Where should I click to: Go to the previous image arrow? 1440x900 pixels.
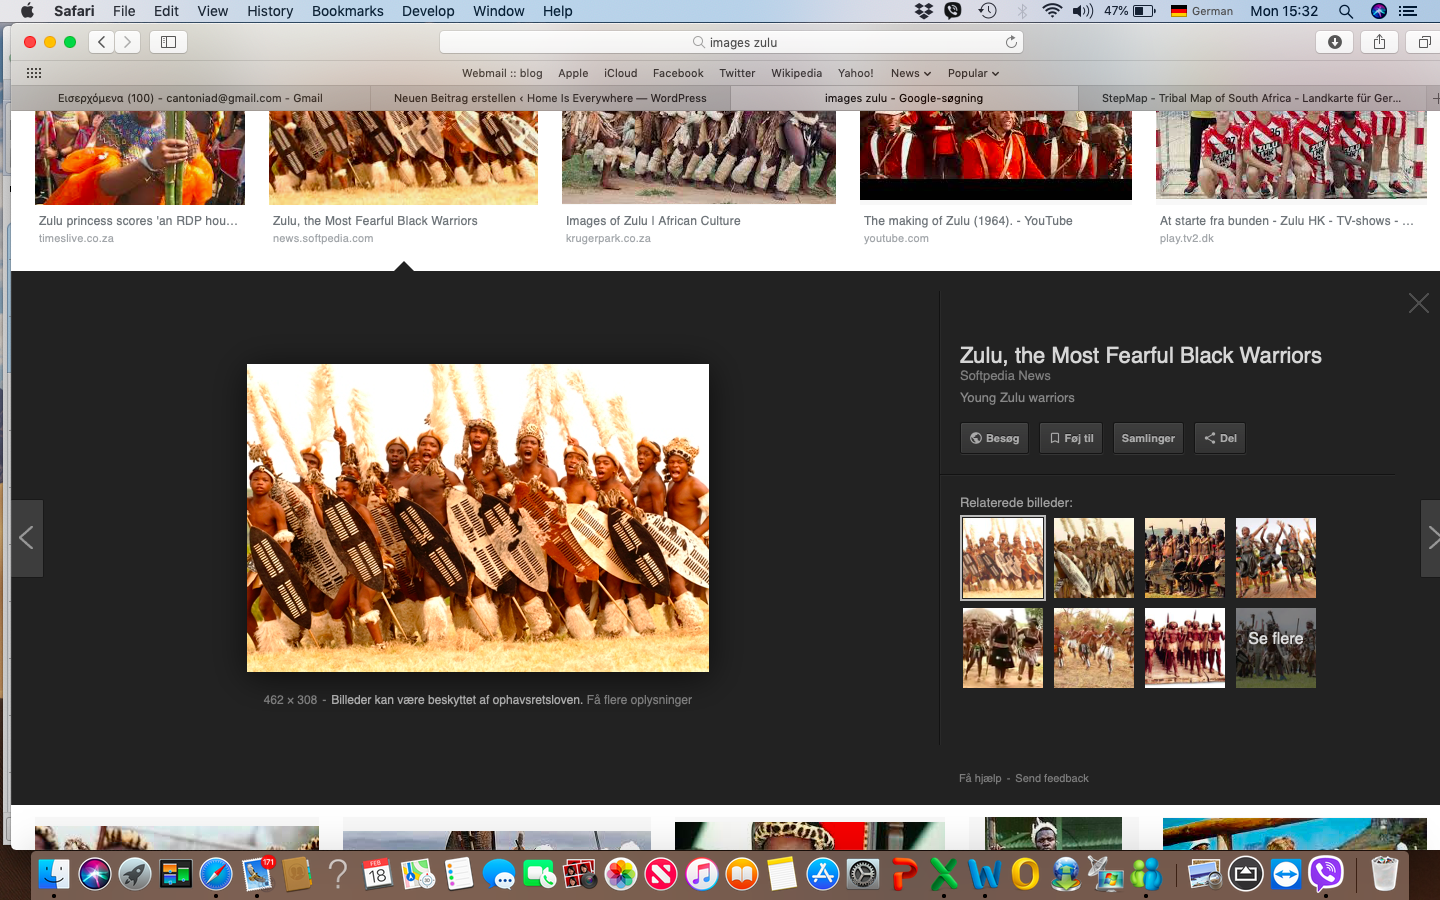coord(27,538)
